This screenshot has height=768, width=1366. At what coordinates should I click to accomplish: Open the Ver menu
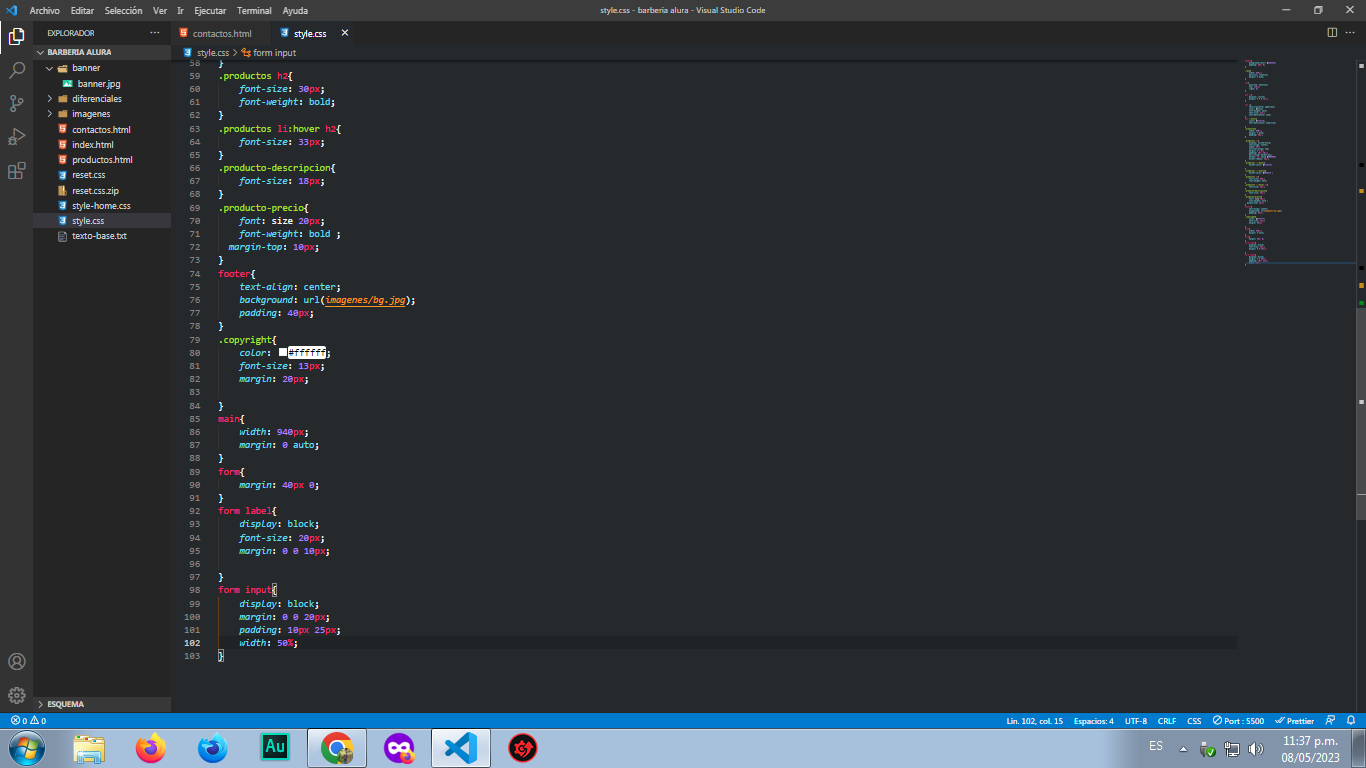[160, 10]
